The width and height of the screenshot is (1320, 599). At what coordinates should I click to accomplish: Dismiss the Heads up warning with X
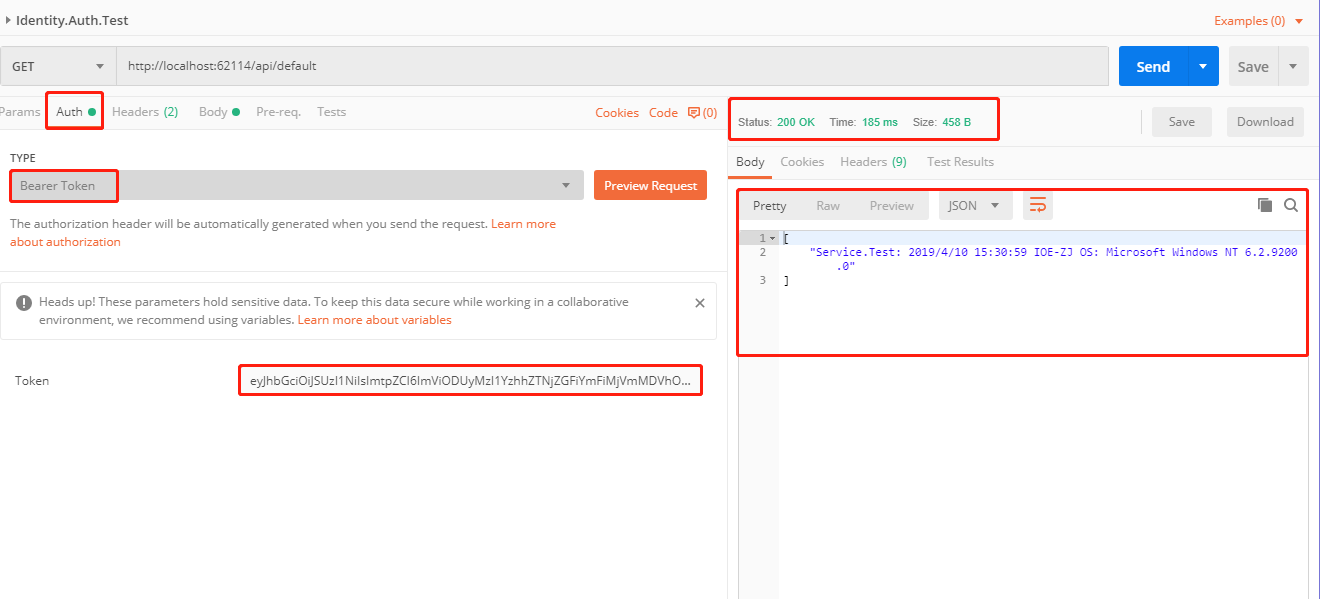[x=699, y=303]
